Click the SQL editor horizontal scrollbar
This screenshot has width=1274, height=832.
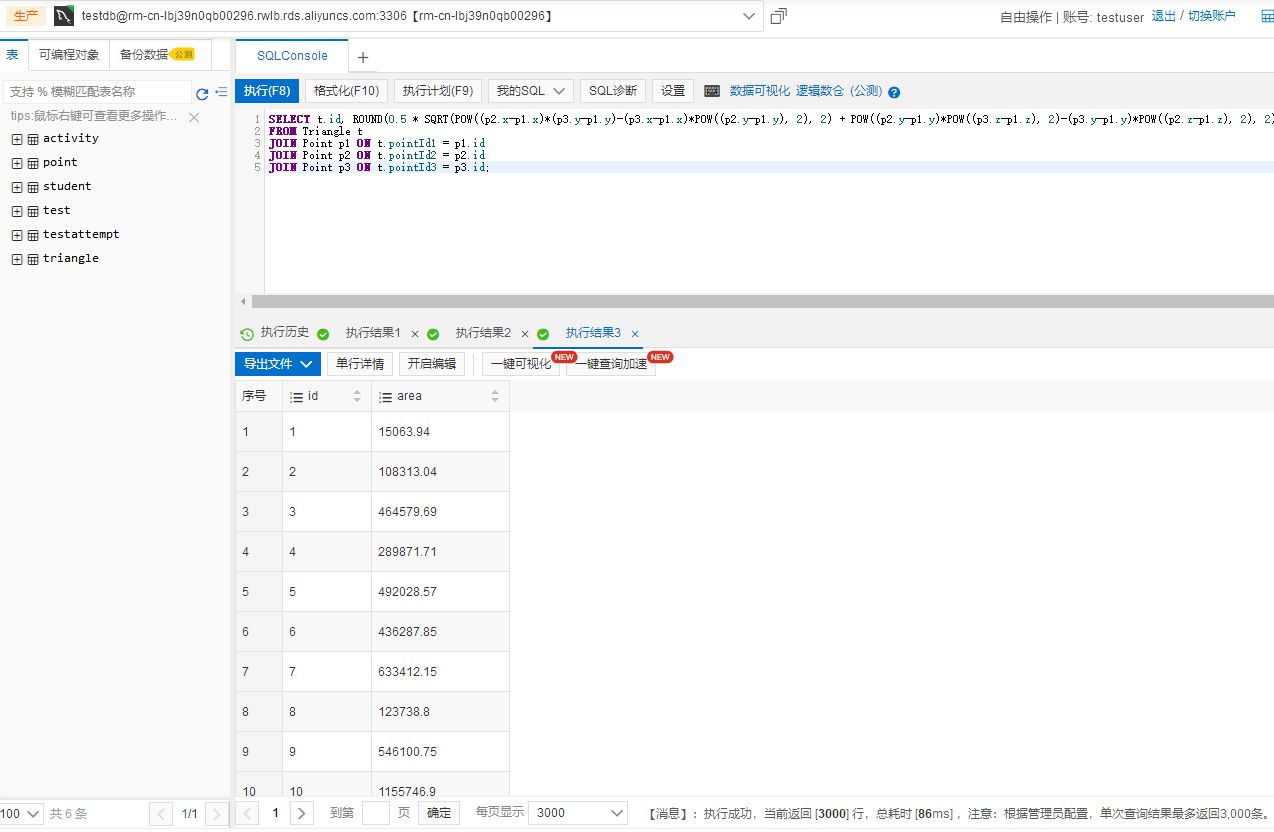(x=762, y=301)
